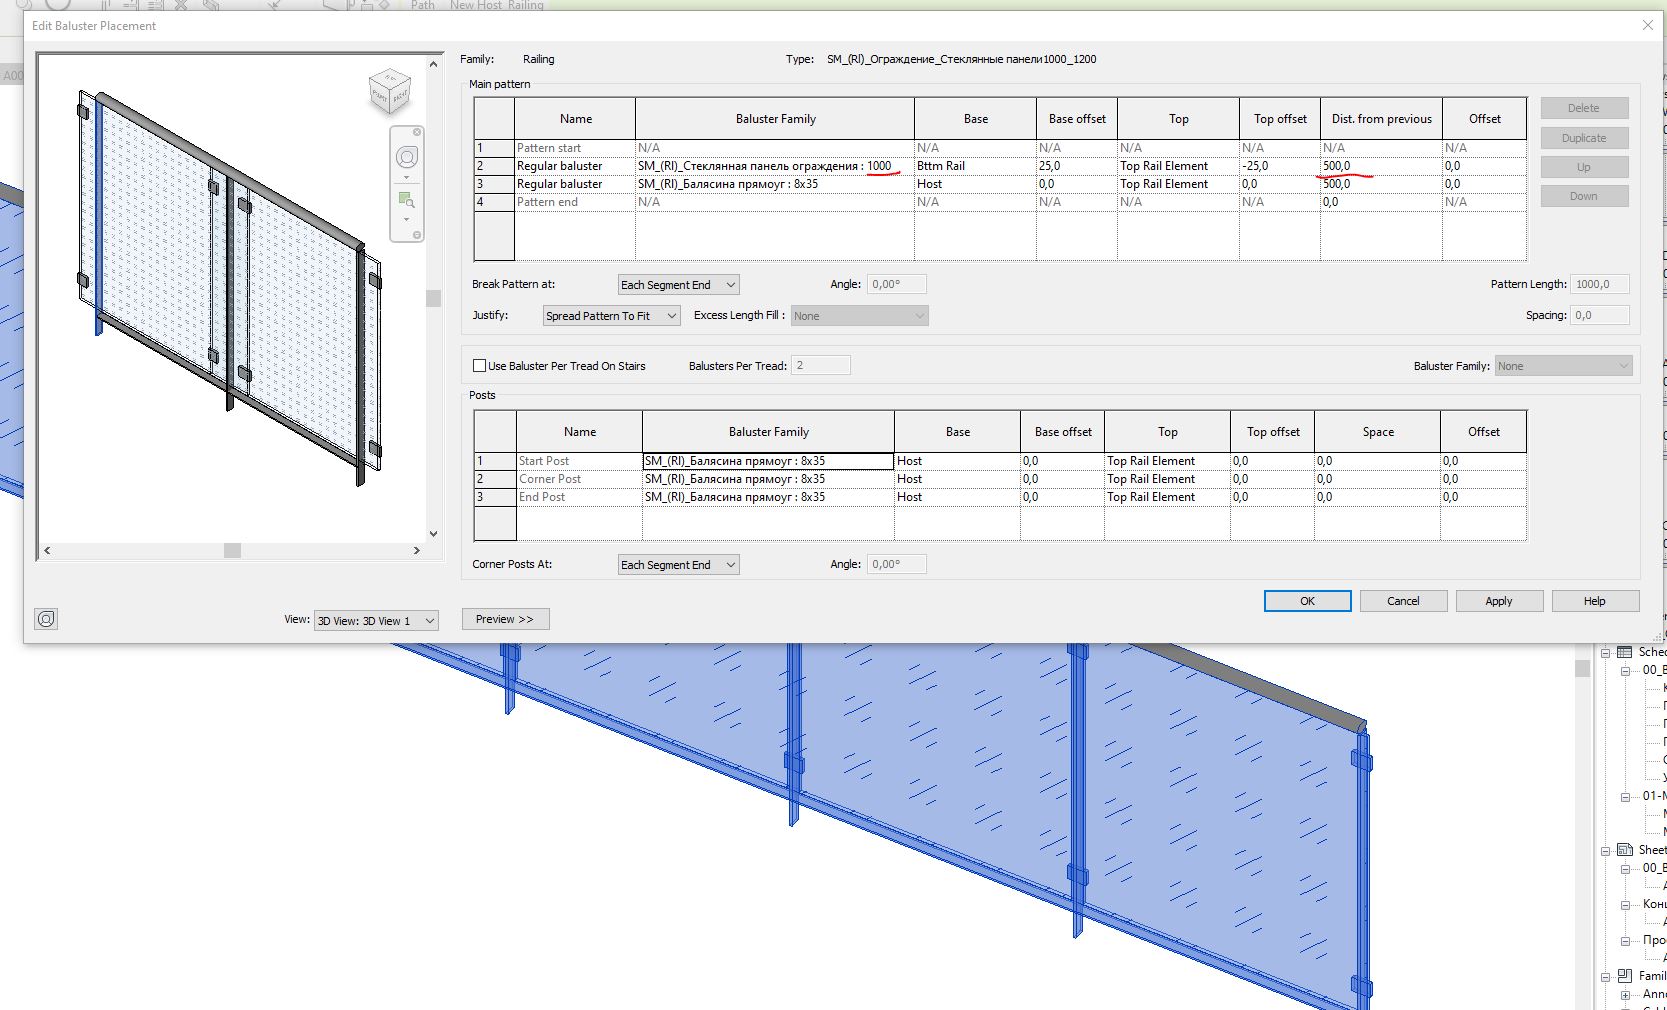Click the Sheets icon in the project browser
1667x1010 pixels.
(1625, 850)
